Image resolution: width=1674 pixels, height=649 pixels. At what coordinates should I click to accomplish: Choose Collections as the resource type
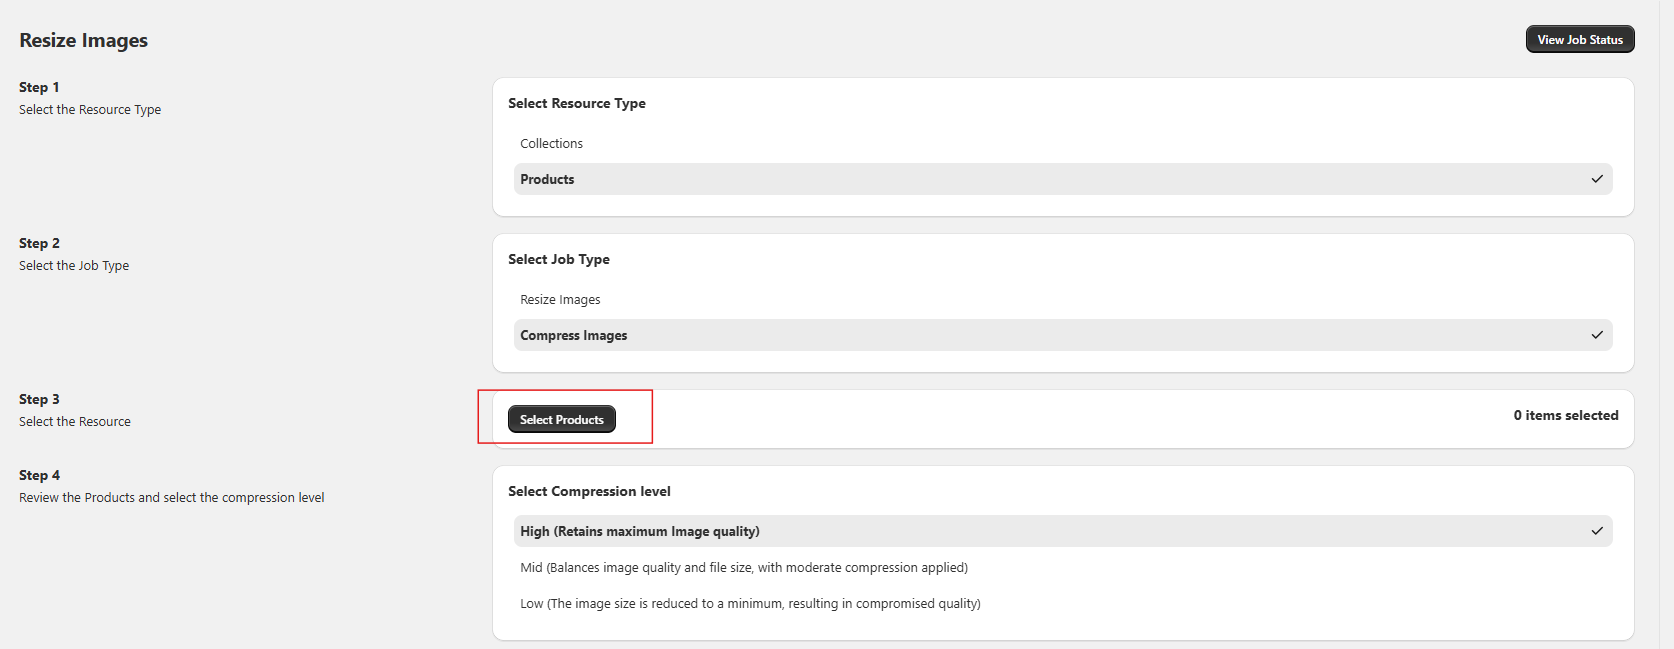tap(551, 144)
